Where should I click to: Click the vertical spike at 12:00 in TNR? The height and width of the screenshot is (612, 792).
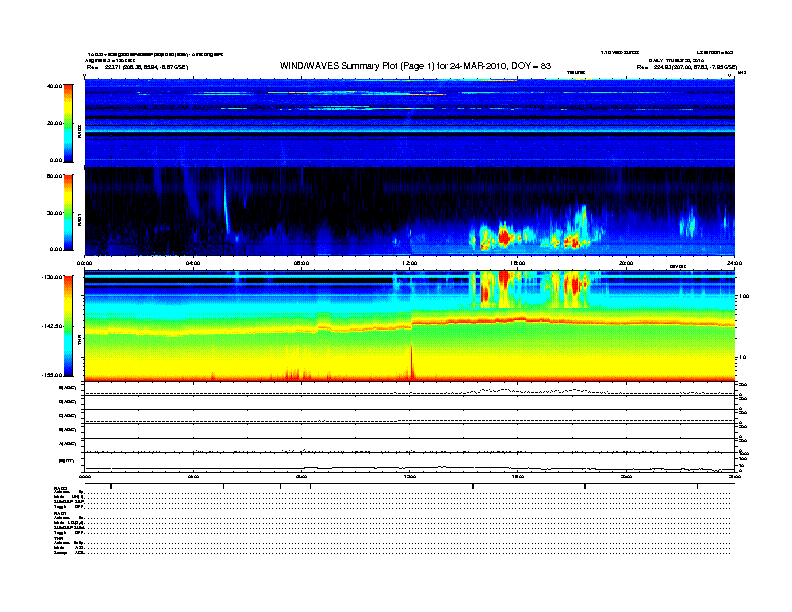(411, 360)
